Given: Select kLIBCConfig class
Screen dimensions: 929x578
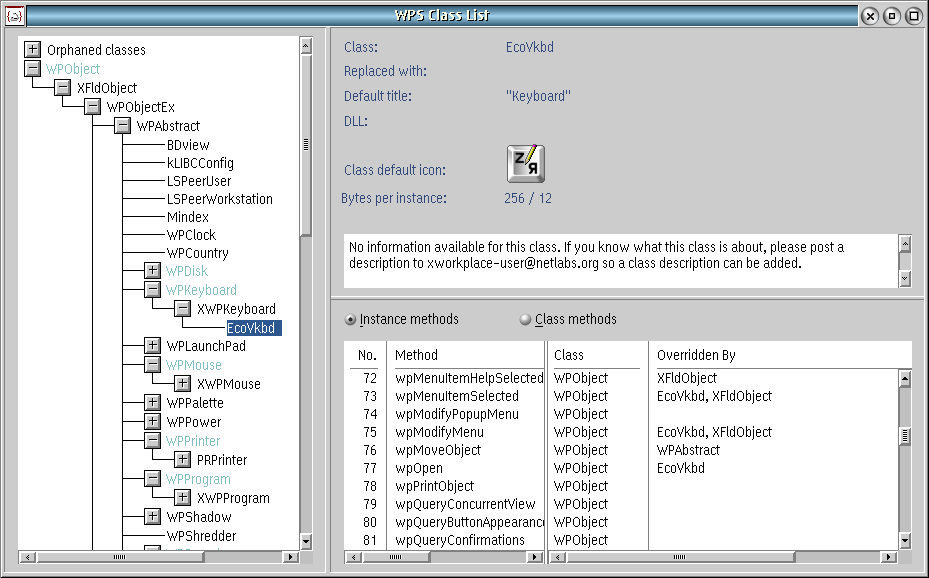Looking at the screenshot, I should click(x=200, y=163).
